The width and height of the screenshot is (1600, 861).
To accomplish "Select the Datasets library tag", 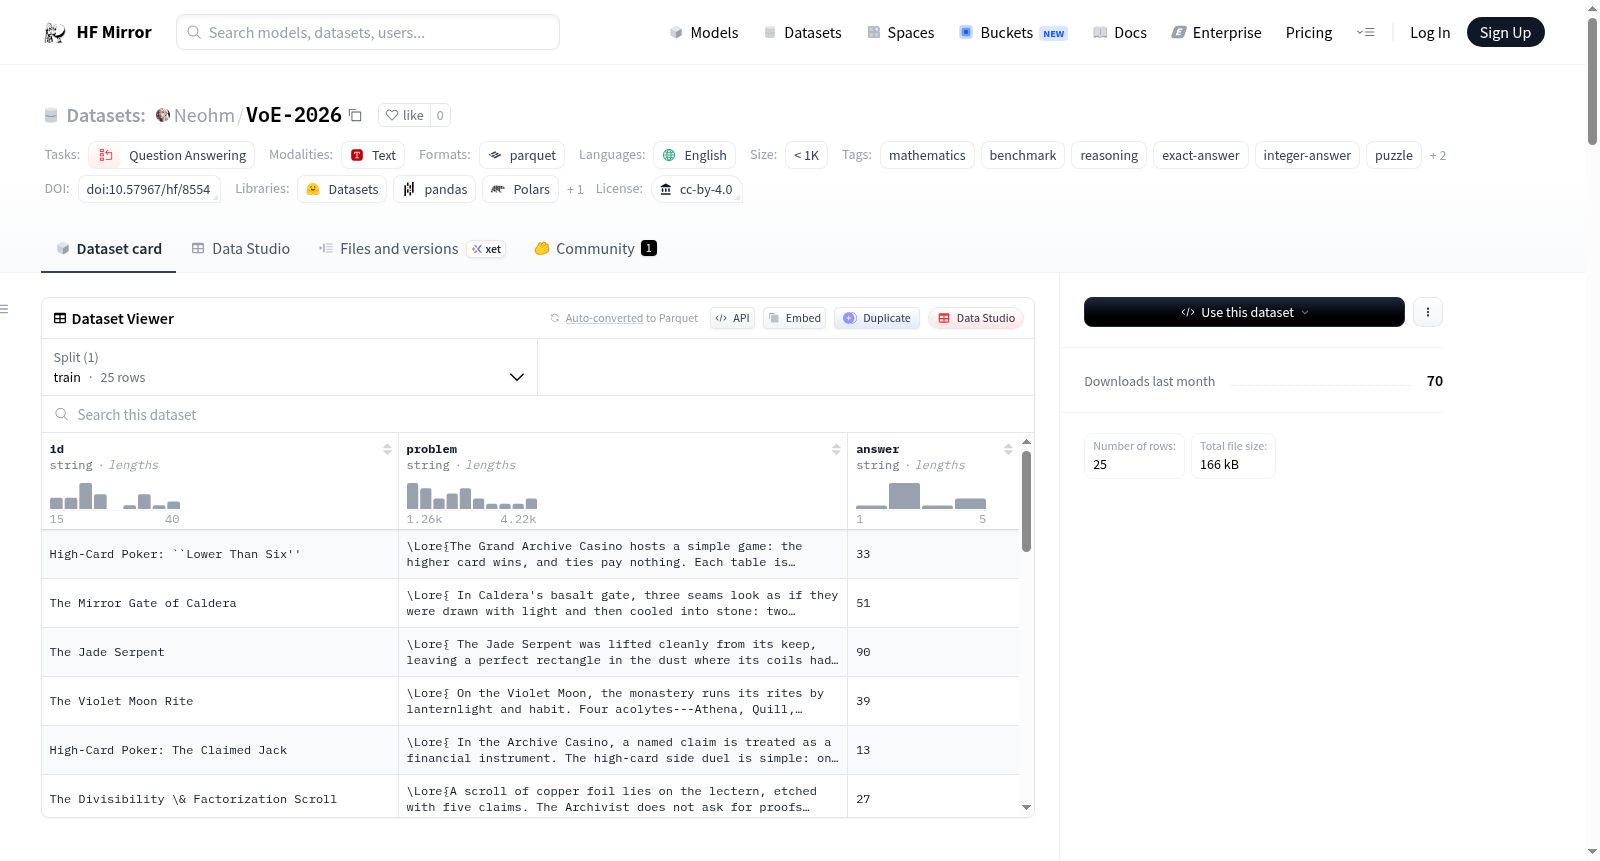I will [342, 189].
